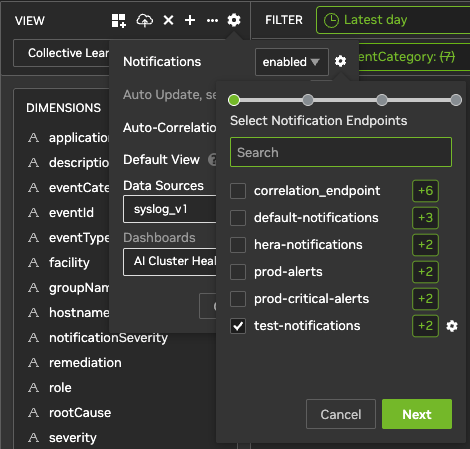Click the fourth wizard step dot

coord(456,100)
